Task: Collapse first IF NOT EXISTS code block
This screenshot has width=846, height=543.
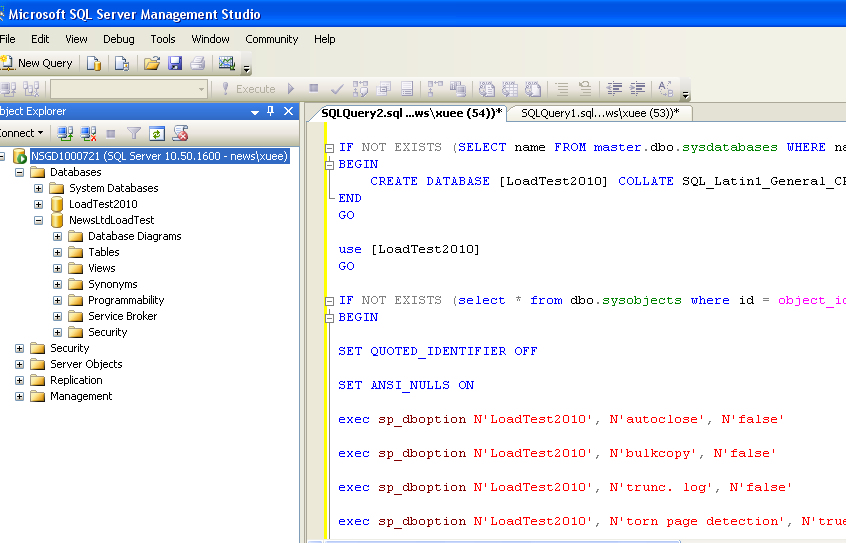Action: (x=330, y=148)
